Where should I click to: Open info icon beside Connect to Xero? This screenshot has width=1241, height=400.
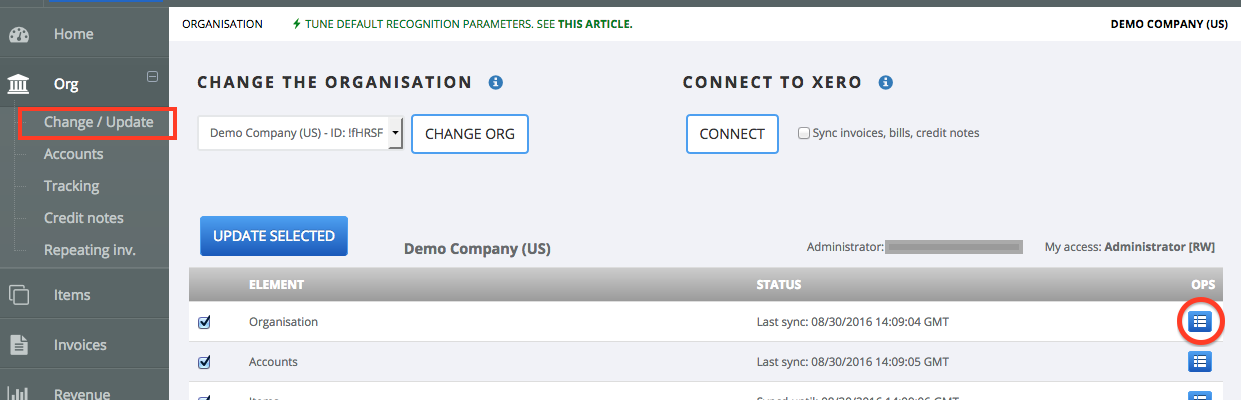885,83
